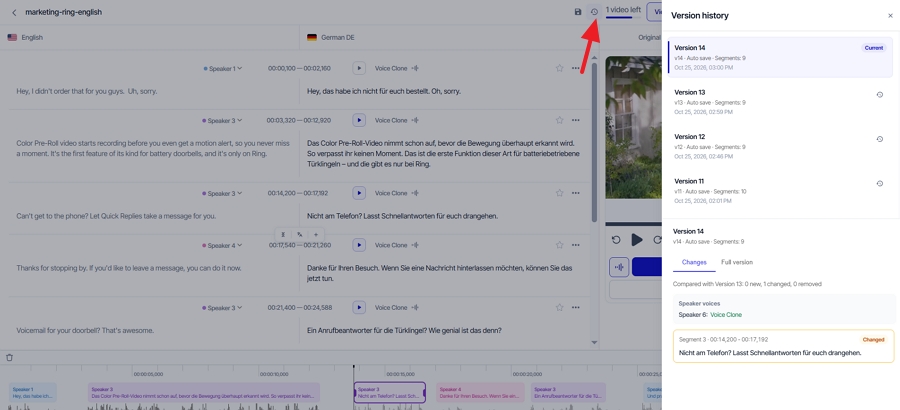Viewport: 900px width, 410px height.
Task: Open version history clock icon in header
Action: [594, 12]
